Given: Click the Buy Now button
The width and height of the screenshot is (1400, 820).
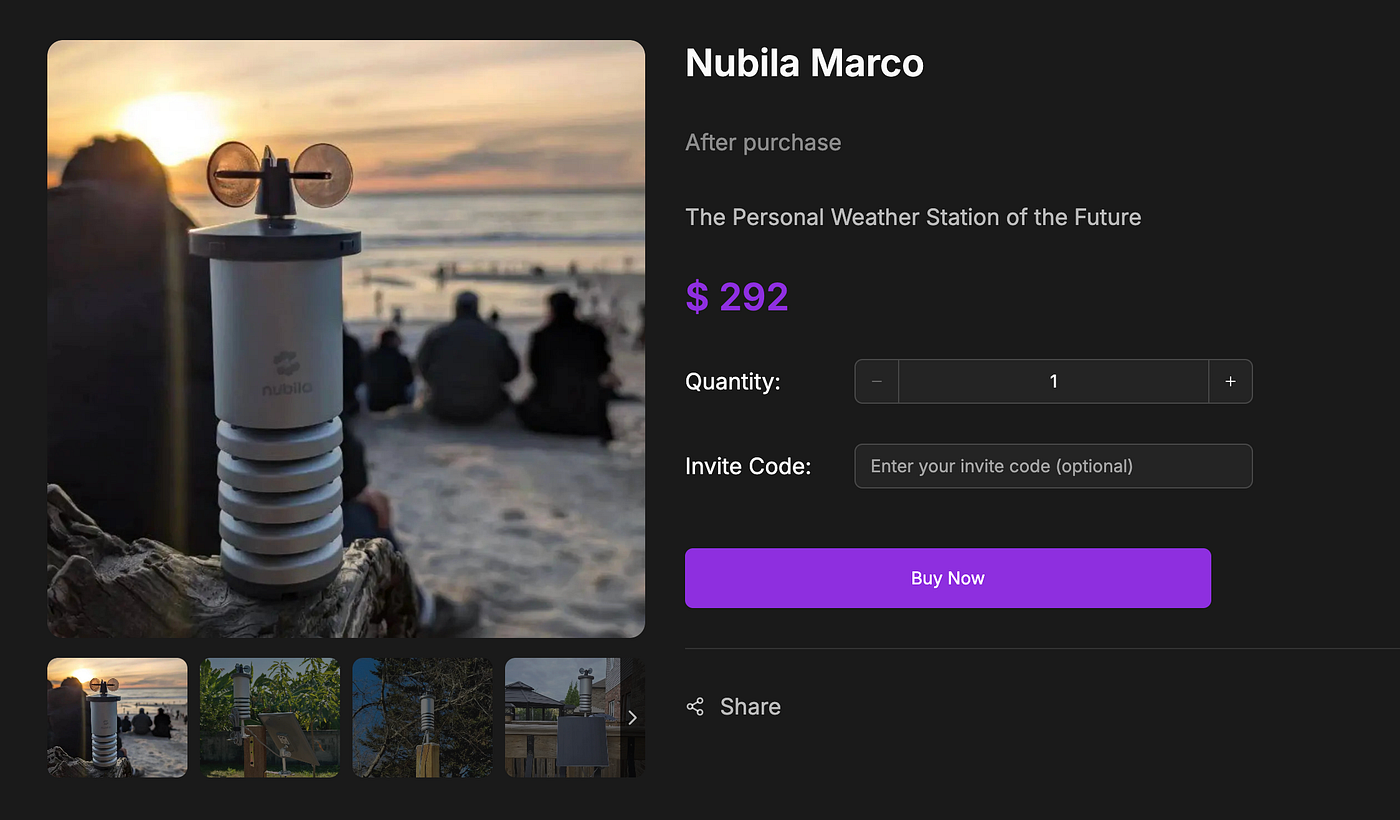Looking at the screenshot, I should pos(948,578).
